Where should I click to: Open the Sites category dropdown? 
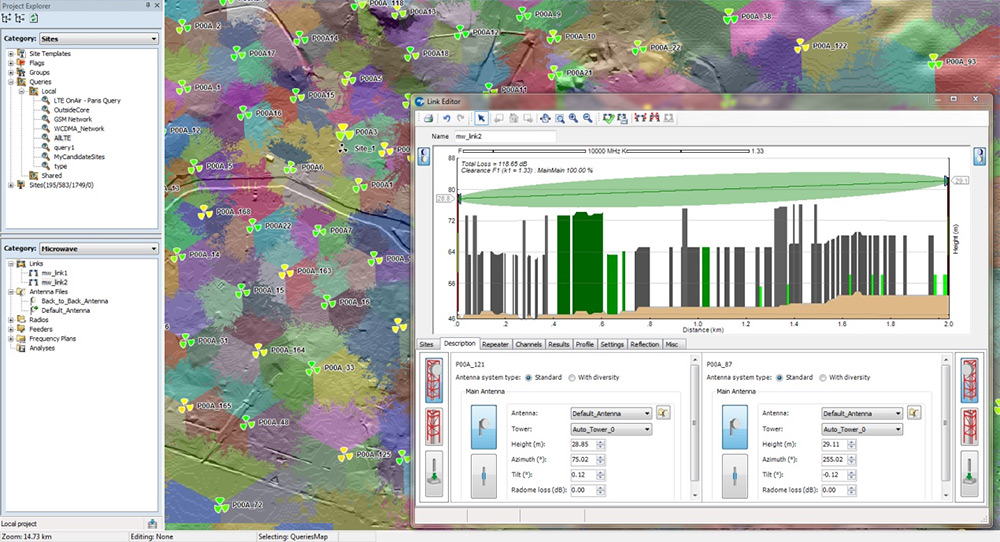click(99, 39)
